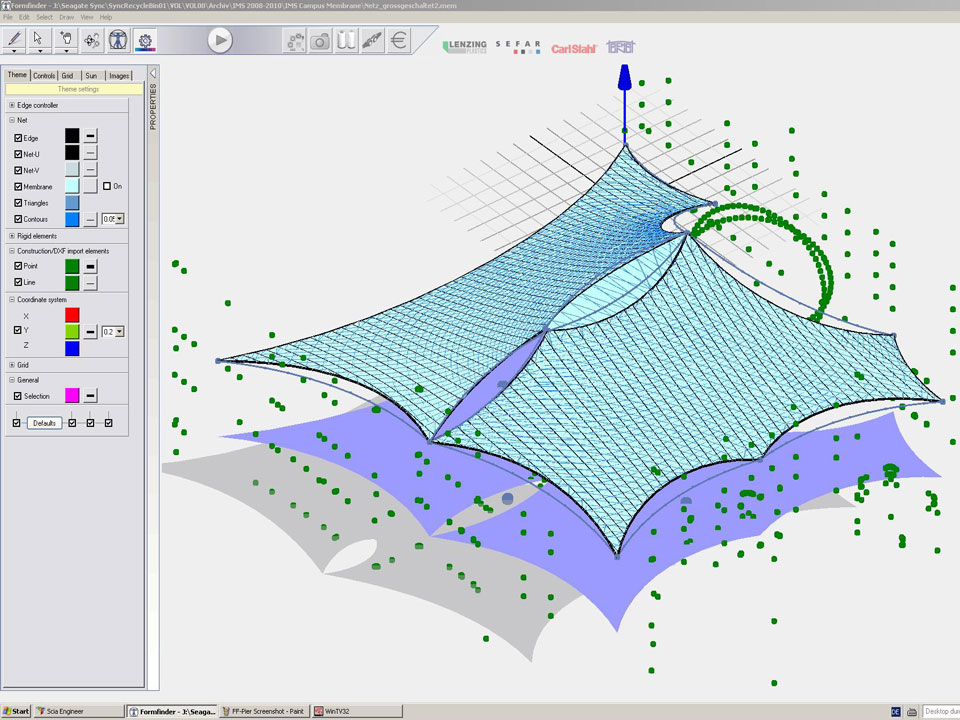Click the Defaults button
The image size is (960, 720).
click(x=44, y=423)
